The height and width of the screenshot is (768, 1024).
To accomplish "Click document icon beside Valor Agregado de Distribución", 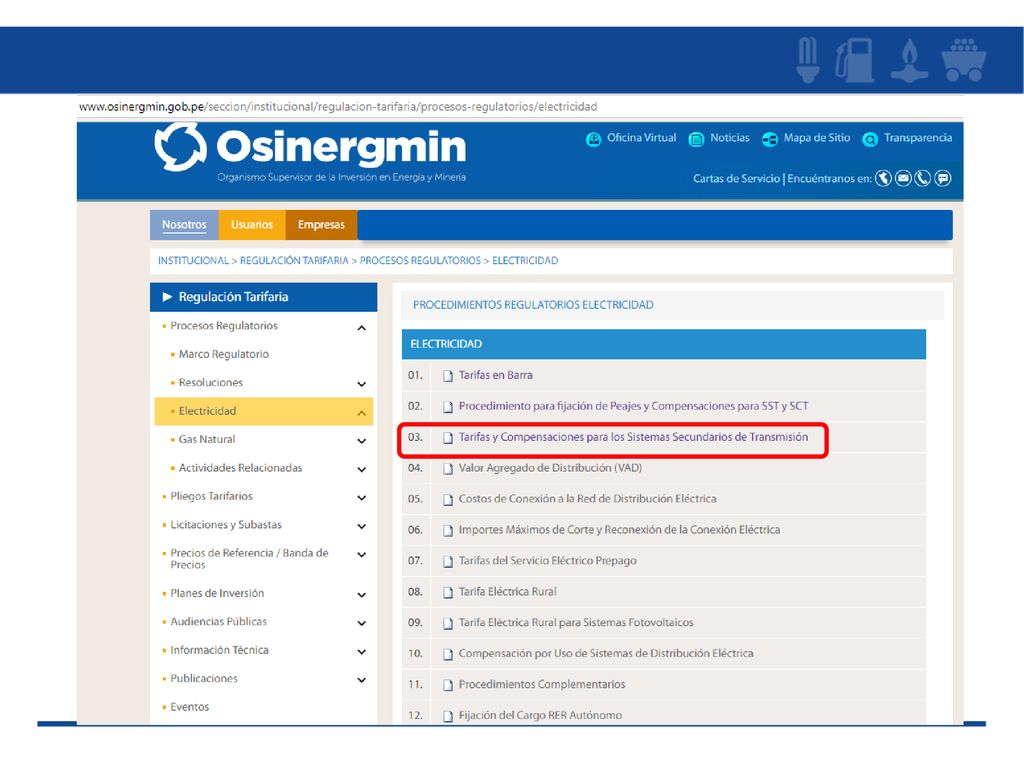I will (448, 469).
